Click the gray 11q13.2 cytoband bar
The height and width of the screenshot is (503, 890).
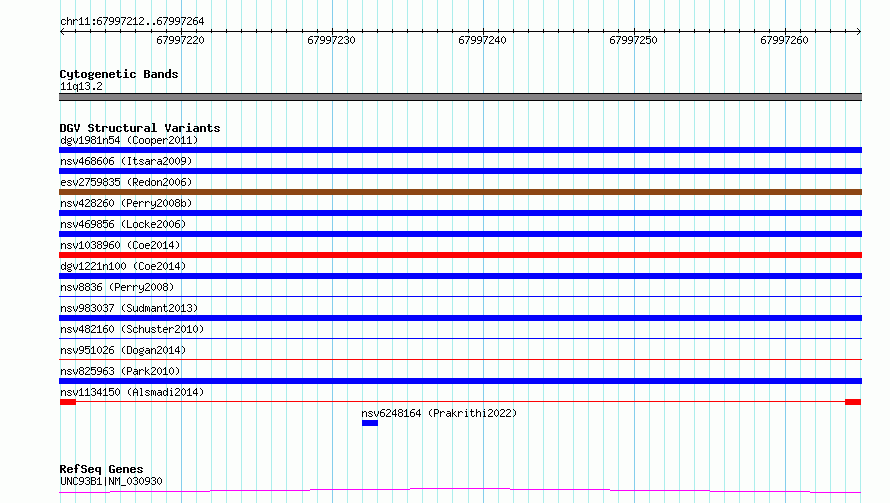[x=460, y=97]
